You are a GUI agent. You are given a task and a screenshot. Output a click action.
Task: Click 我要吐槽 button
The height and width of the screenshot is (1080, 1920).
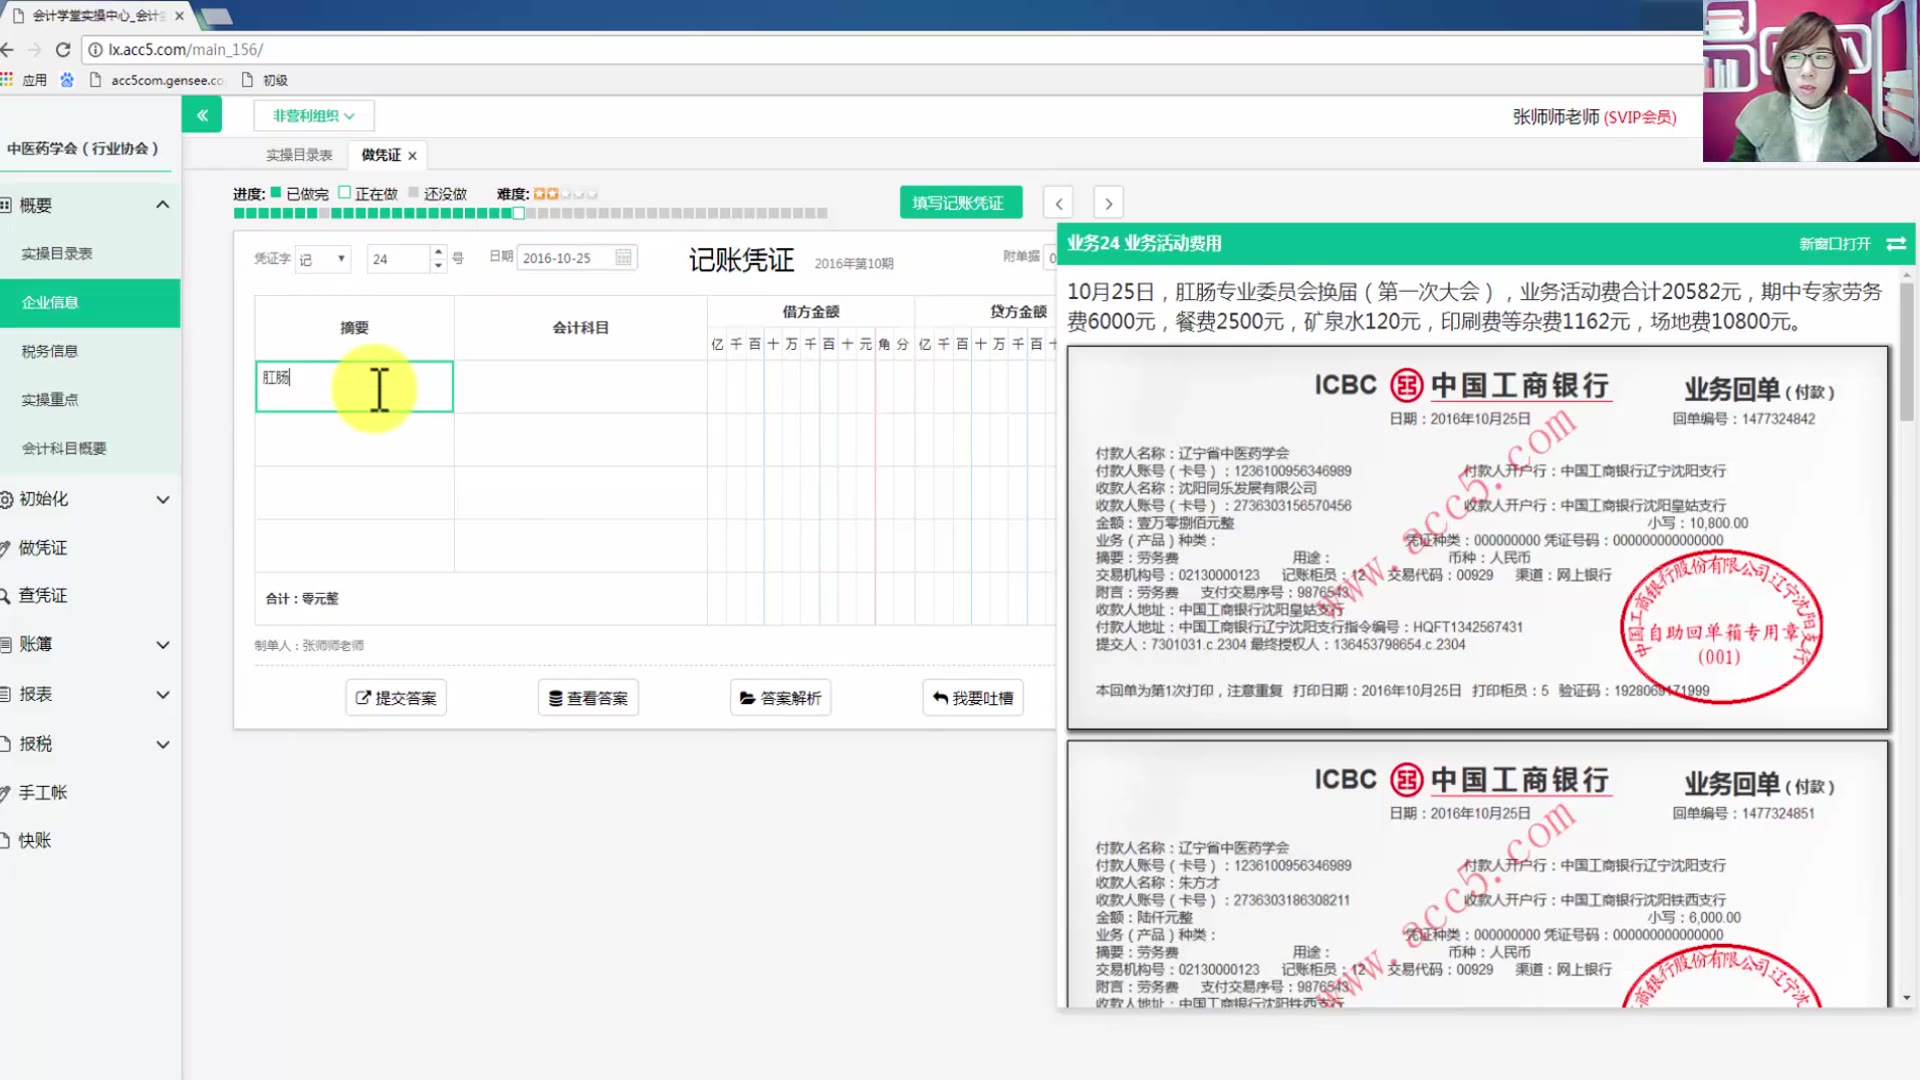973,698
